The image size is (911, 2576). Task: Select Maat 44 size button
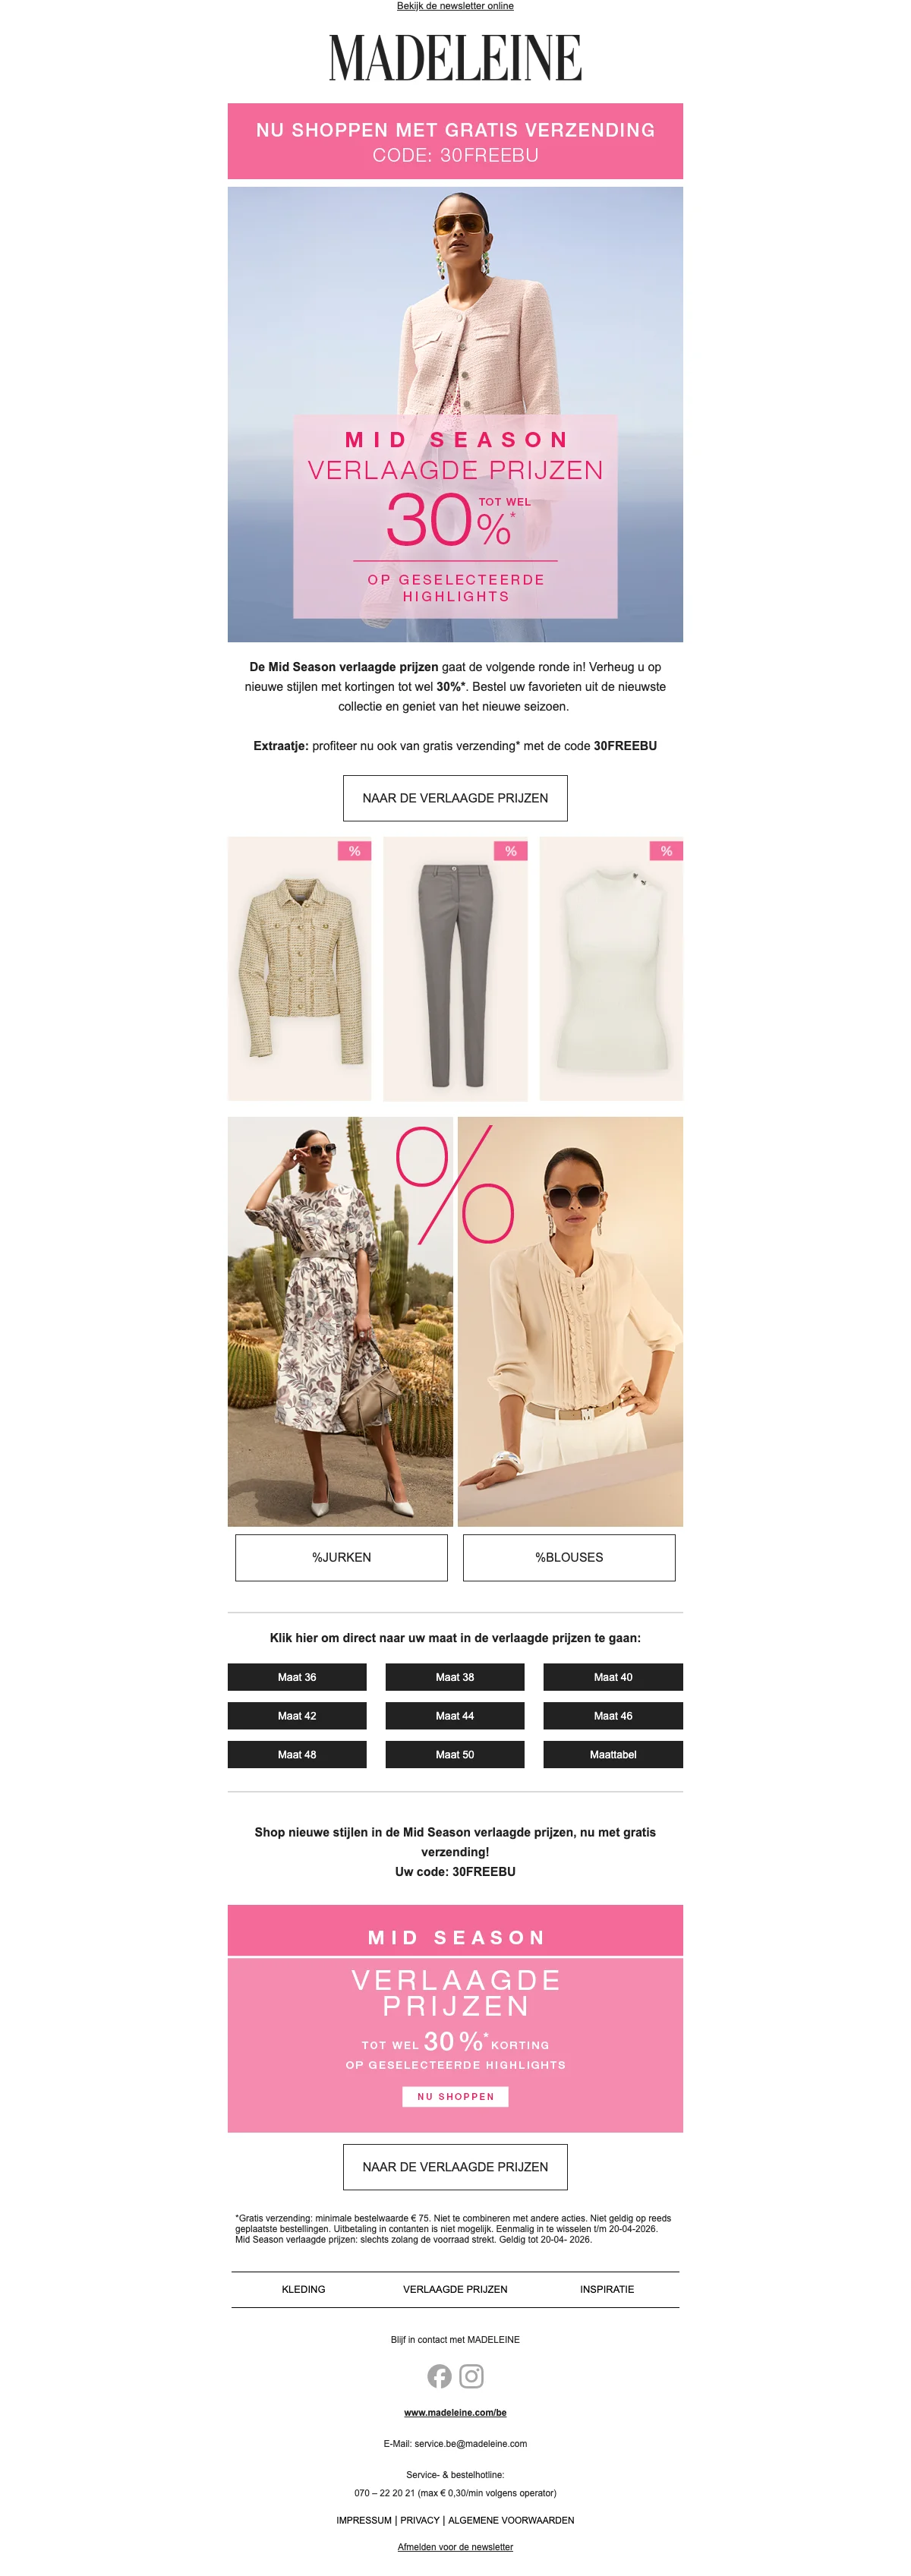pyautogui.click(x=455, y=1716)
